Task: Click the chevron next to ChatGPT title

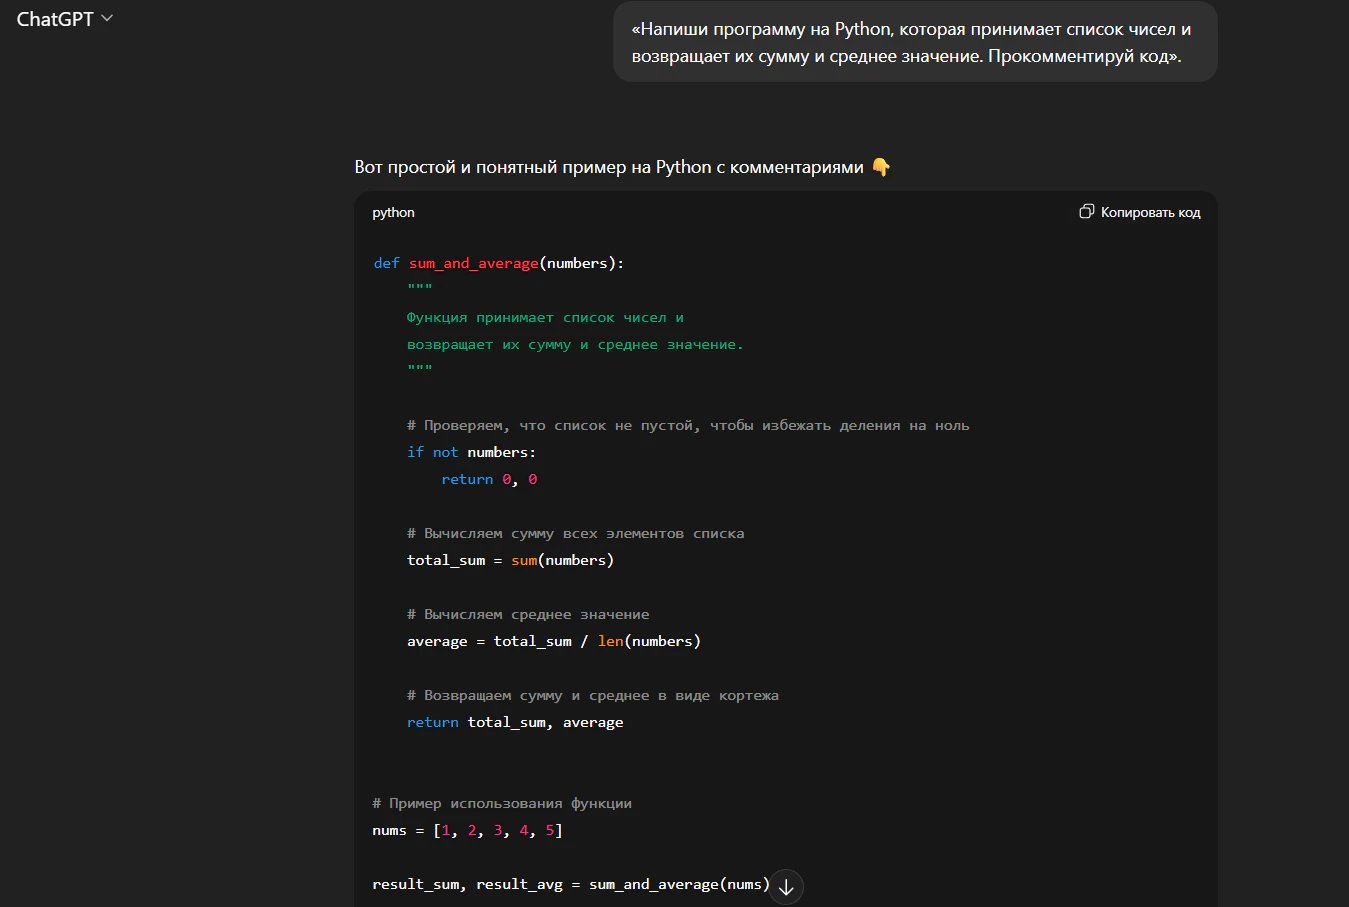Action: (x=107, y=19)
